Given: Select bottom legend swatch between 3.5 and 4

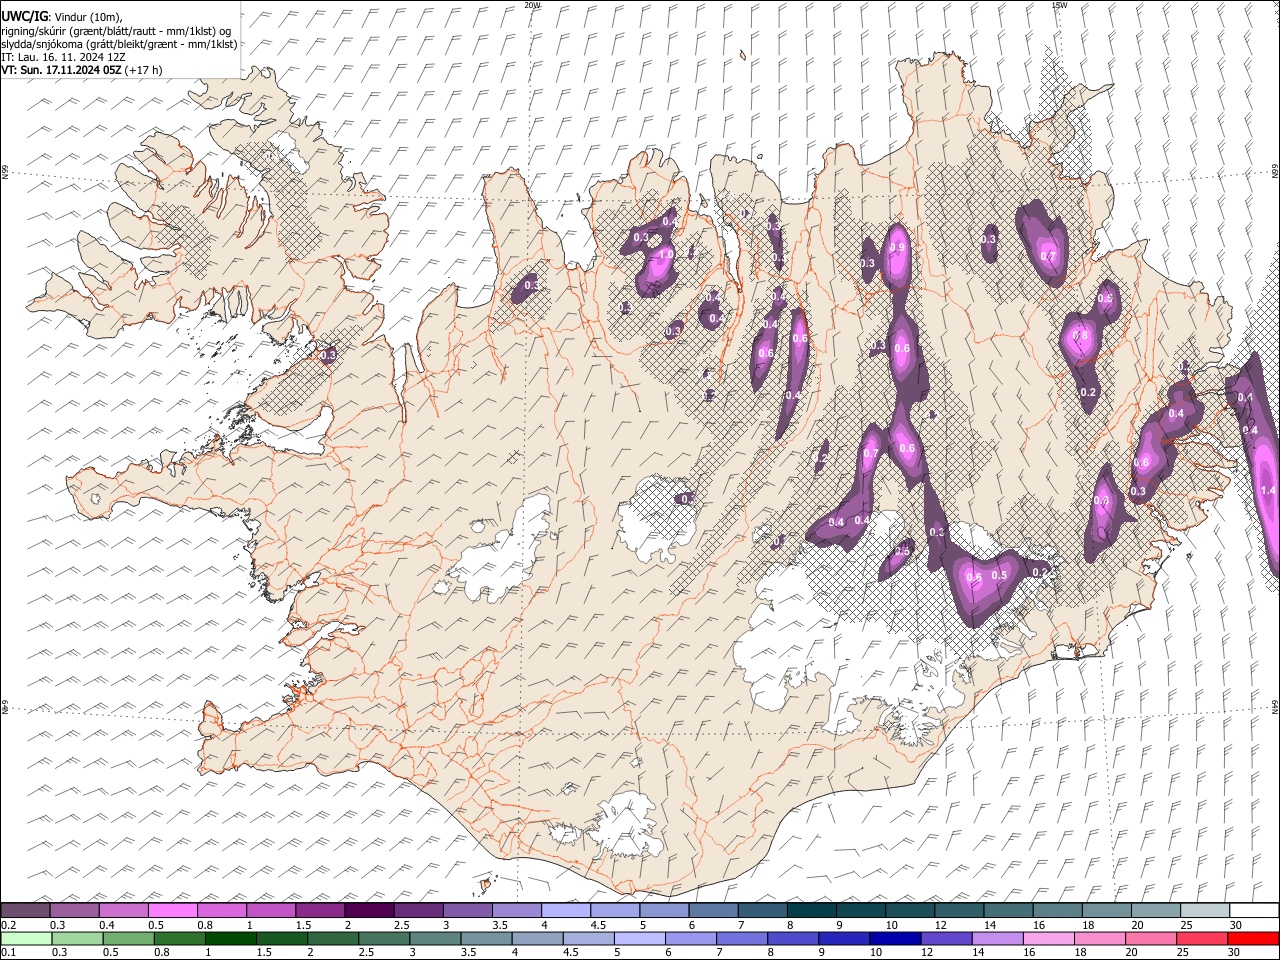Looking at the screenshot, I should [486, 938].
